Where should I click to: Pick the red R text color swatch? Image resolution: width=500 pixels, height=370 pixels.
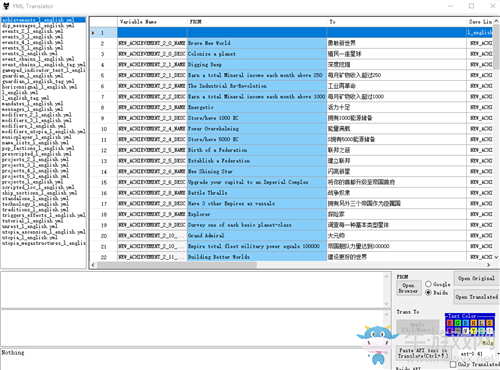(x=450, y=323)
